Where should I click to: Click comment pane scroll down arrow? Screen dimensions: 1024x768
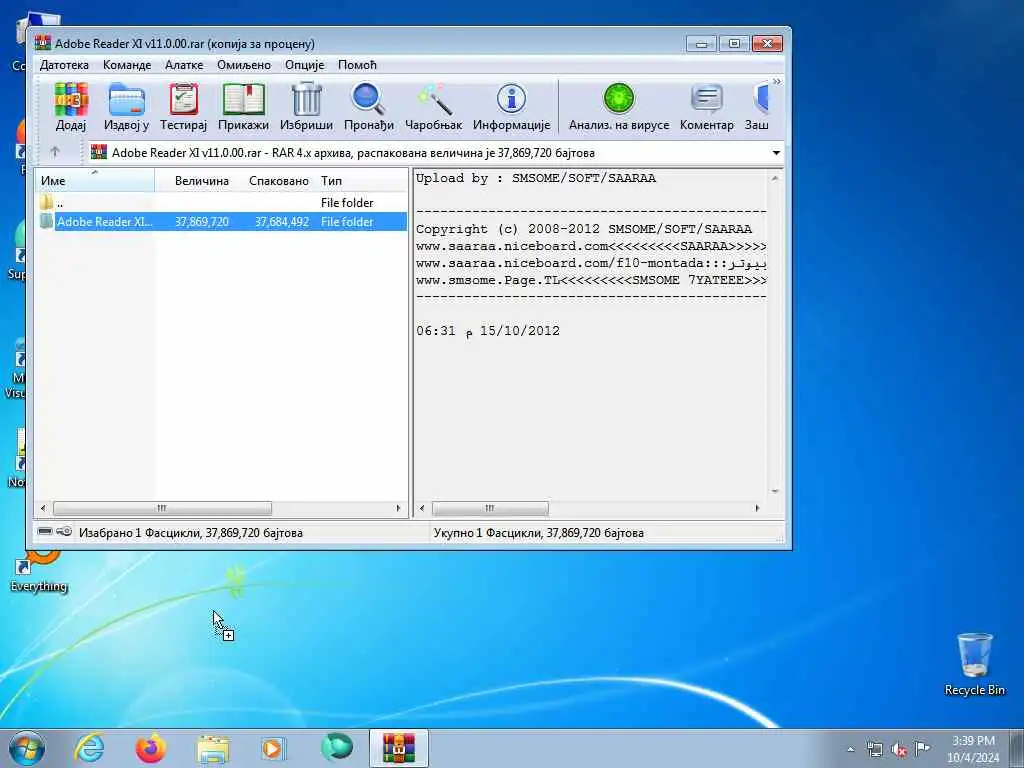point(775,490)
